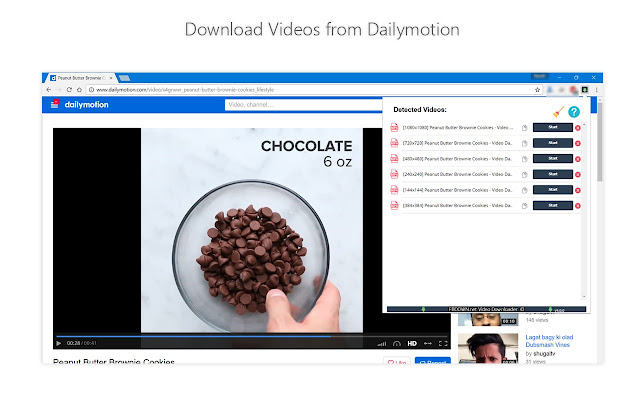Viewport: 640px width, 400px height.
Task: Copy link icon for 720x720 video
Action: coord(524,143)
